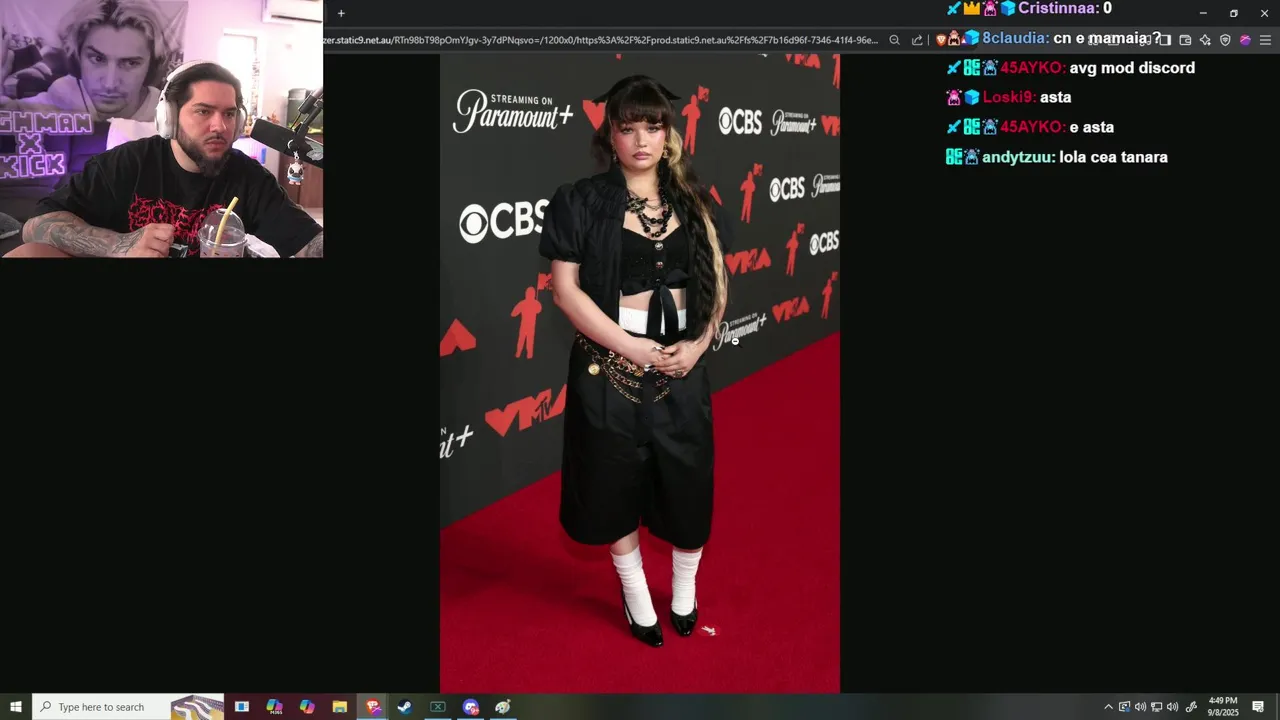This screenshot has width=1280, height=720.
Task: Click the zoom magnifier icon in address bar
Action: pos(894,40)
